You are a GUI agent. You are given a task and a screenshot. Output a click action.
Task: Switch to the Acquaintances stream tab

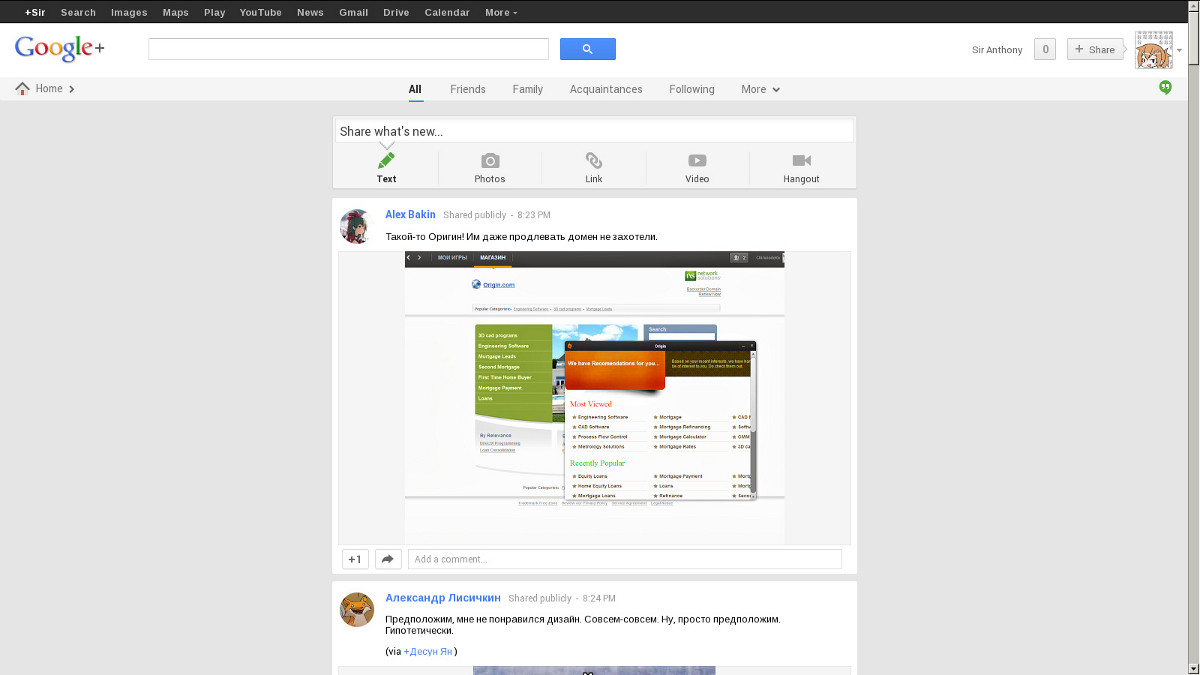click(606, 89)
